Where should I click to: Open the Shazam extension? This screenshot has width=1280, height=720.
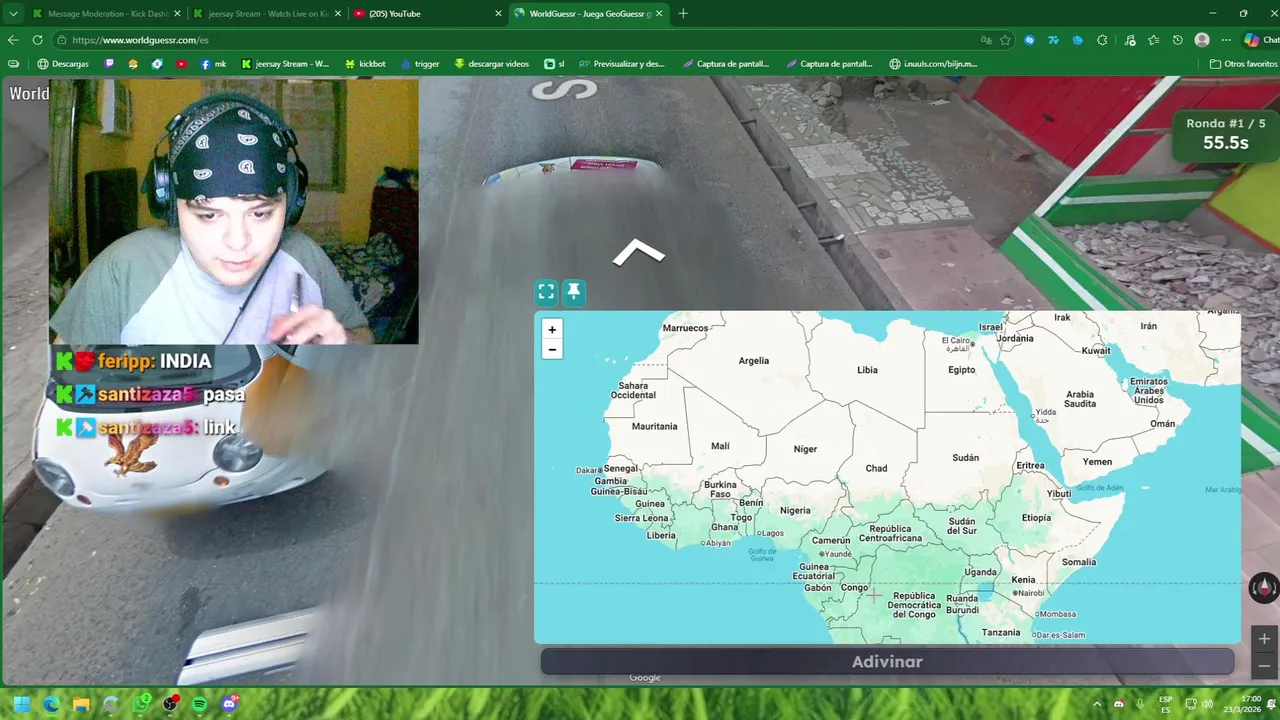[1030, 40]
